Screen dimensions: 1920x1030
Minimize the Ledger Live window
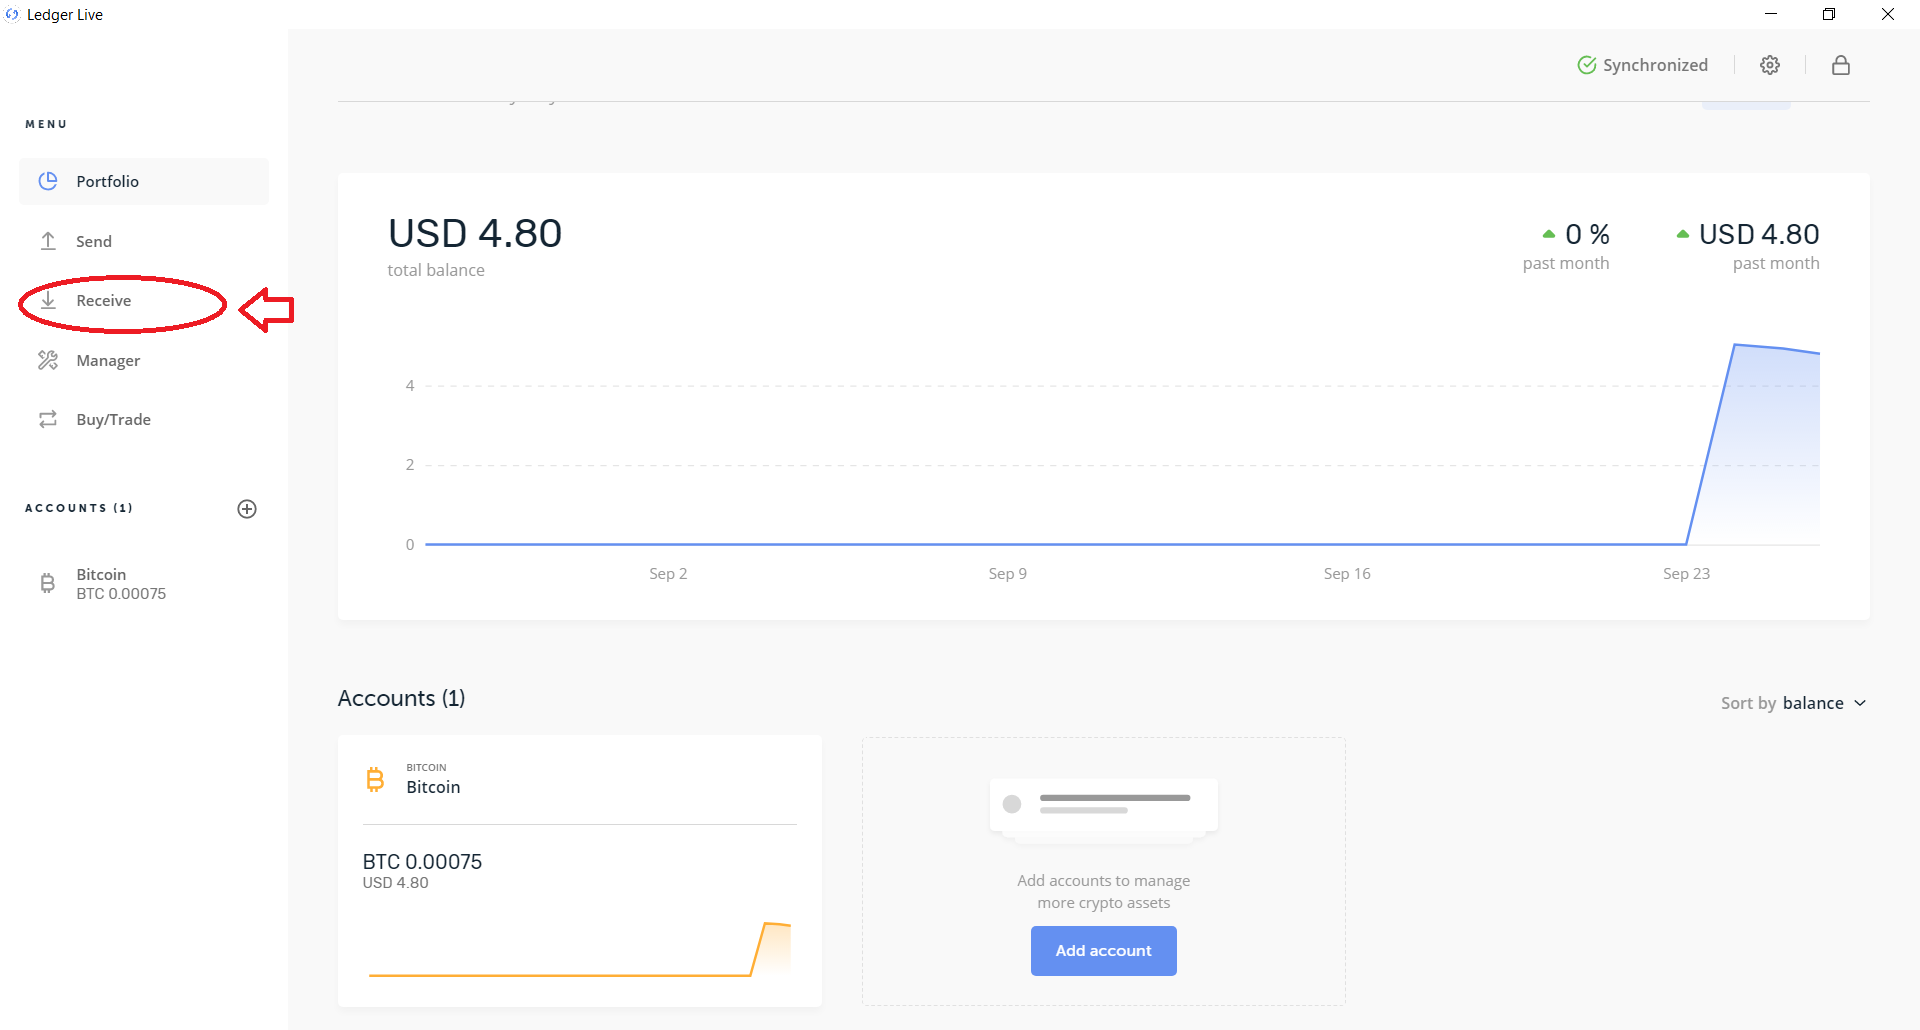click(1771, 14)
